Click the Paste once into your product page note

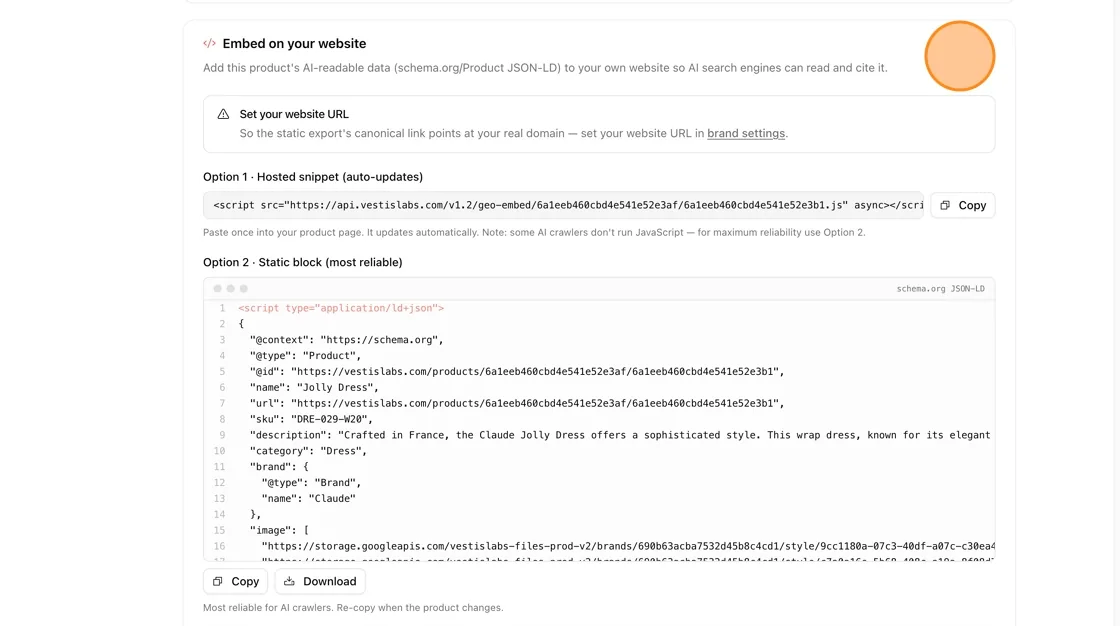coord(534,232)
